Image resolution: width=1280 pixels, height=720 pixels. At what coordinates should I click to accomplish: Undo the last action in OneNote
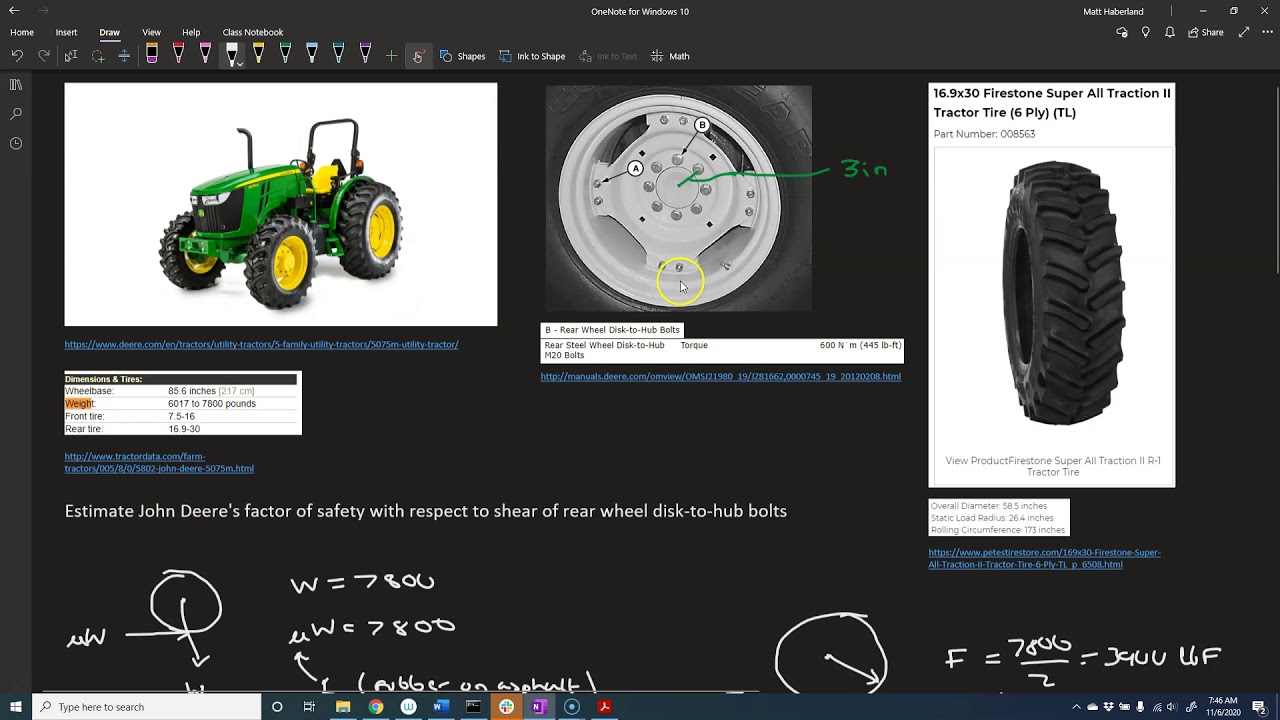17,56
